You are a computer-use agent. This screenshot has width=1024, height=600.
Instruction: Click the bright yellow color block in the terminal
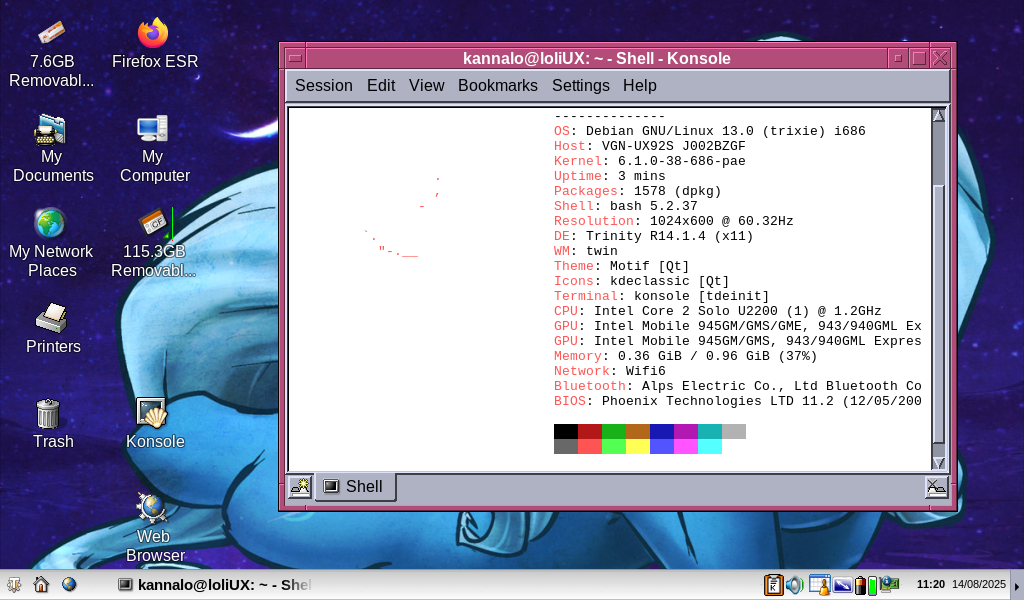click(x=638, y=447)
